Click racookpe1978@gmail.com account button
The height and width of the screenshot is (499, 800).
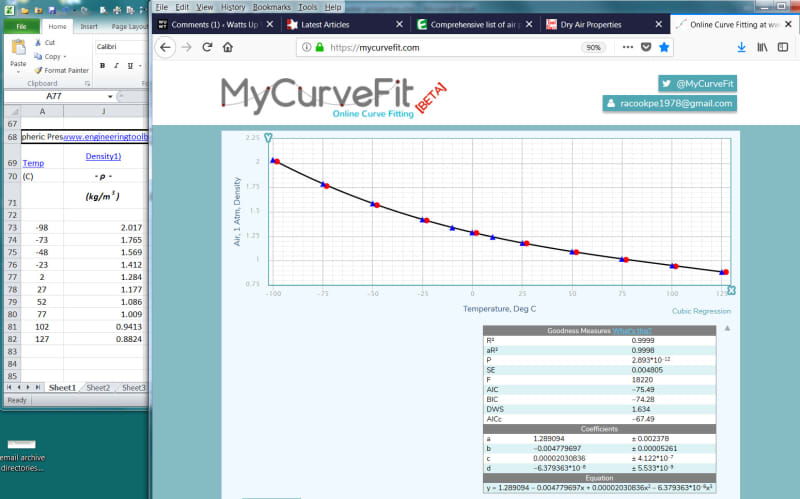click(669, 103)
